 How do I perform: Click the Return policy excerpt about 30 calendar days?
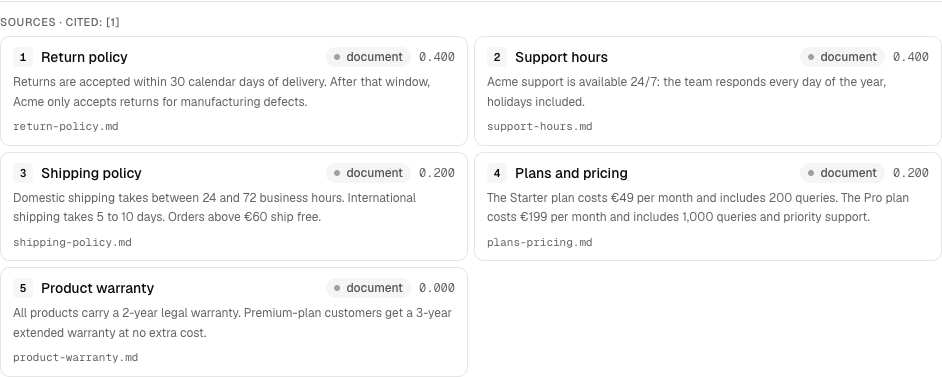point(222,92)
